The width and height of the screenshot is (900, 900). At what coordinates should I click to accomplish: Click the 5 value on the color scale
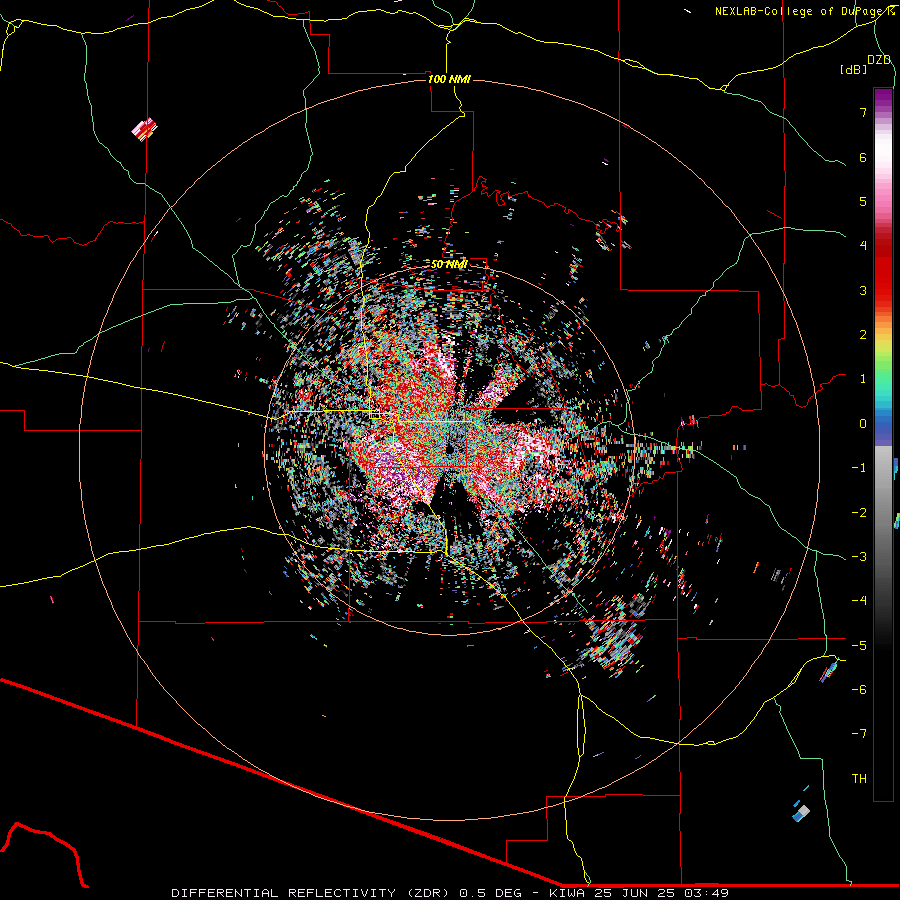click(863, 201)
